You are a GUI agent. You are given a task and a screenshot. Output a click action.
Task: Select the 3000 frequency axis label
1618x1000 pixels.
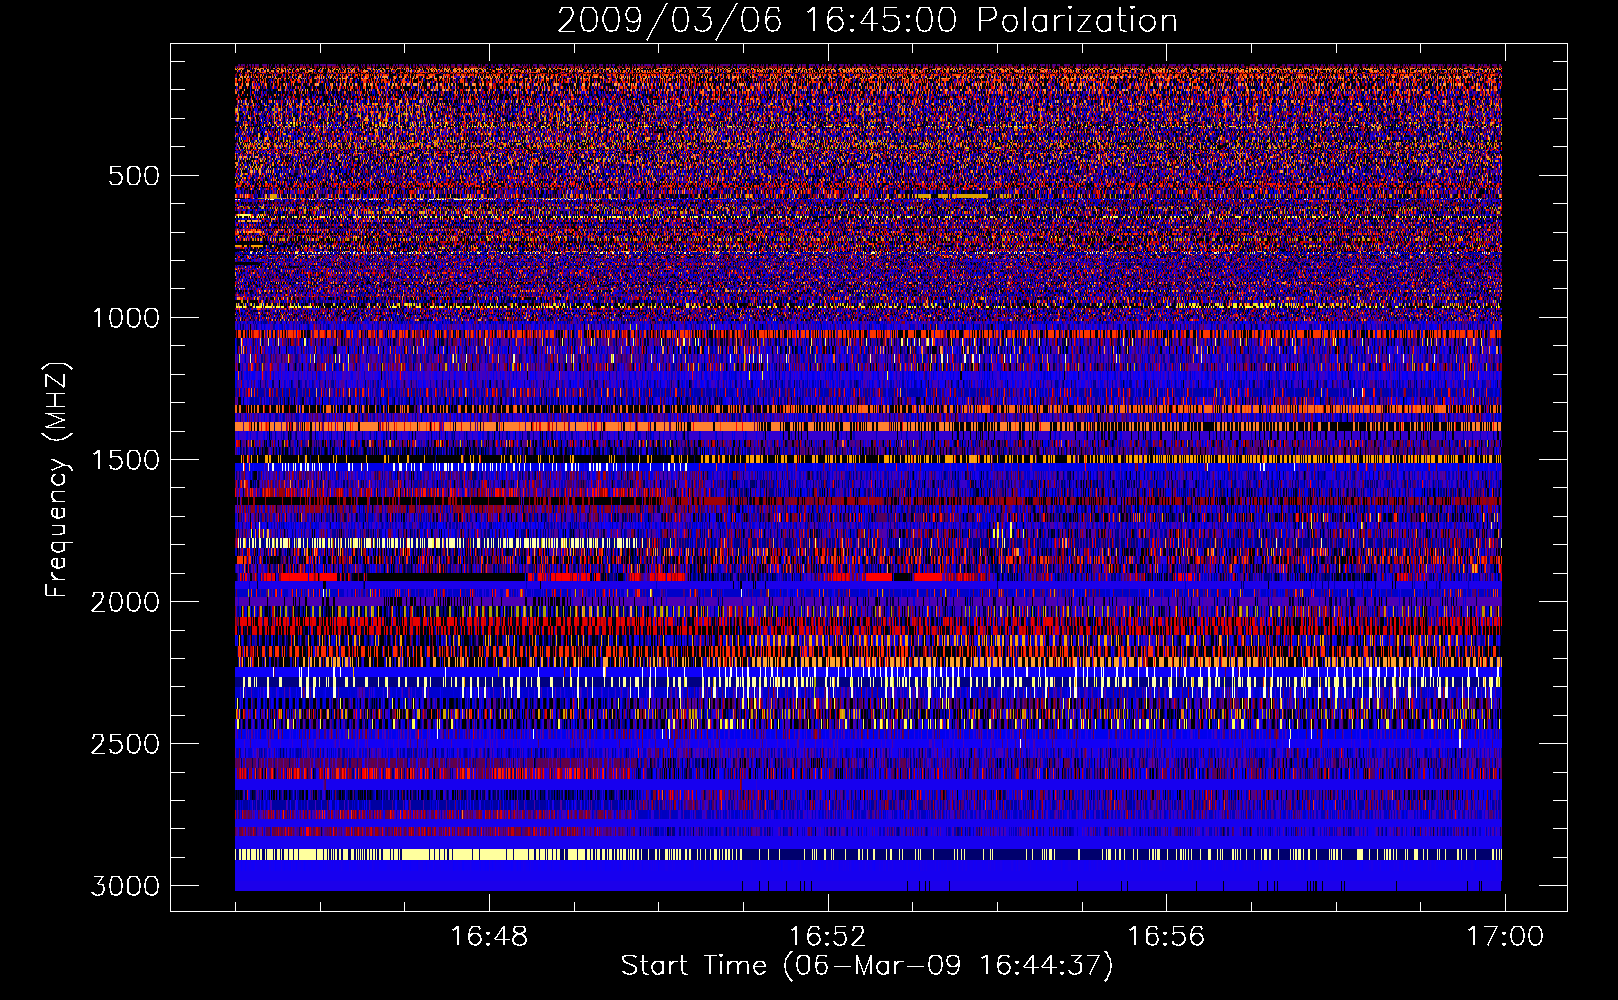click(x=126, y=886)
